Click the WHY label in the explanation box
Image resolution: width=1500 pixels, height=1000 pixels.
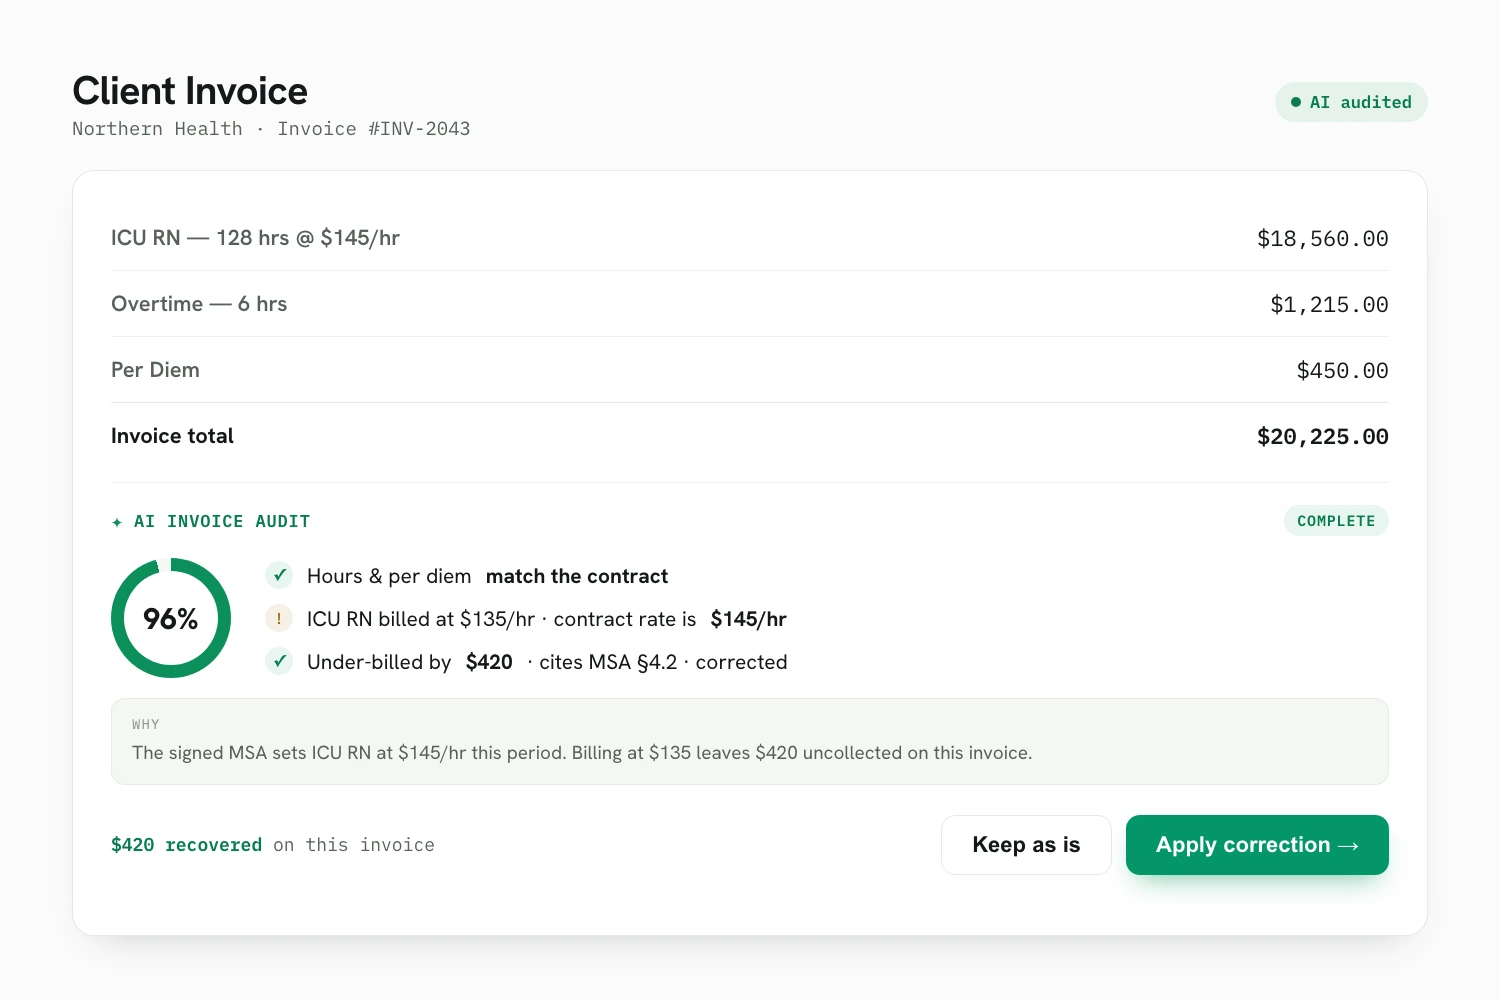click(x=146, y=724)
